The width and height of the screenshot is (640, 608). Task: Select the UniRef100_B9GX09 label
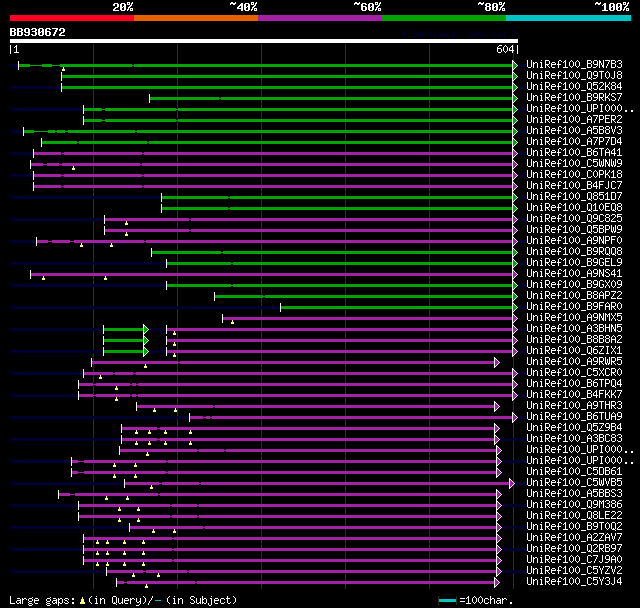click(574, 285)
